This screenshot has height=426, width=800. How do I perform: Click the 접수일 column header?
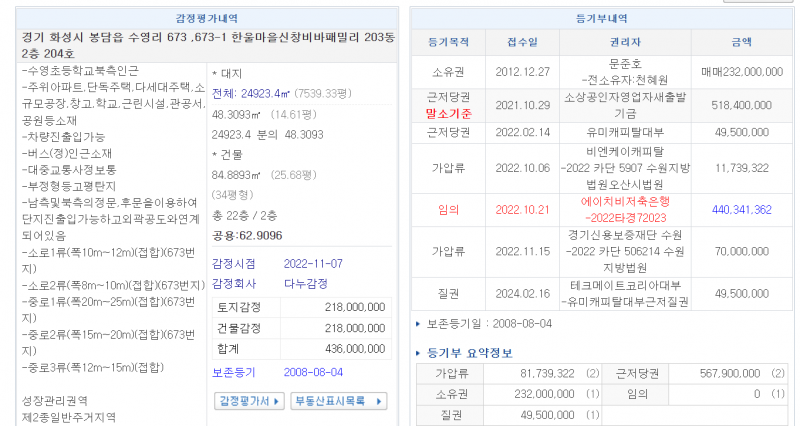coord(522,42)
